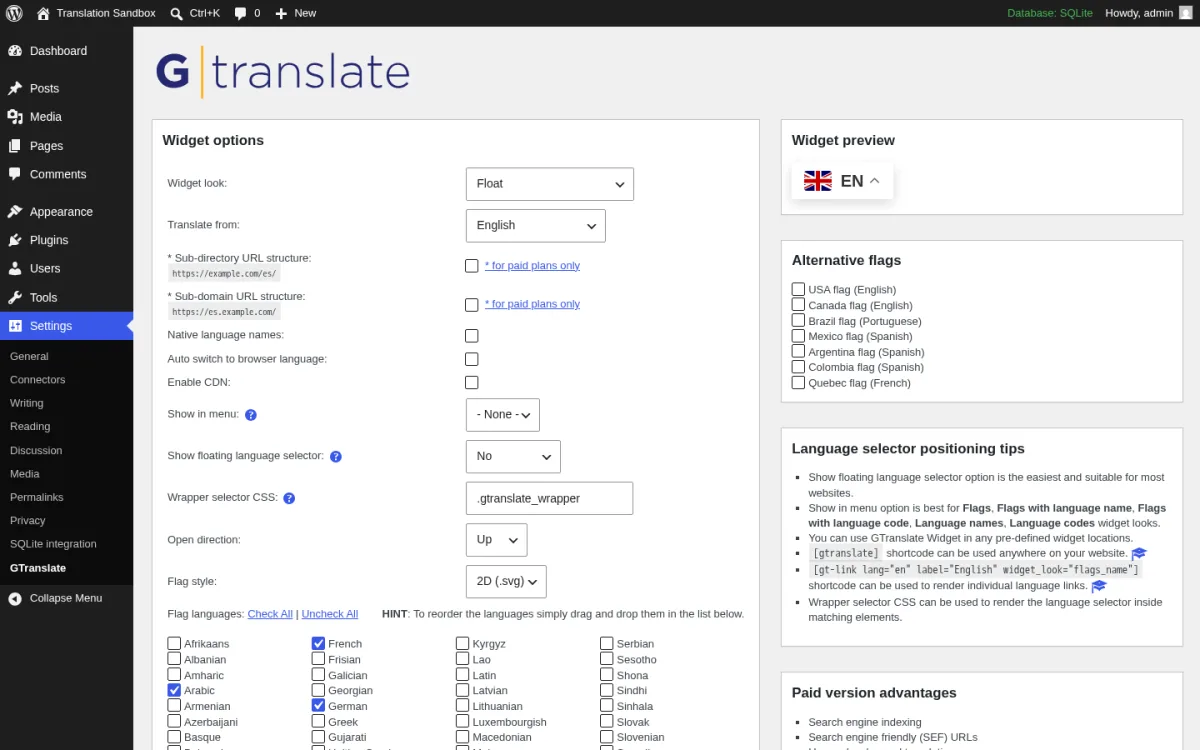The width and height of the screenshot is (1200, 750).
Task: Uncheck the German language checkbox
Action: tap(318, 706)
